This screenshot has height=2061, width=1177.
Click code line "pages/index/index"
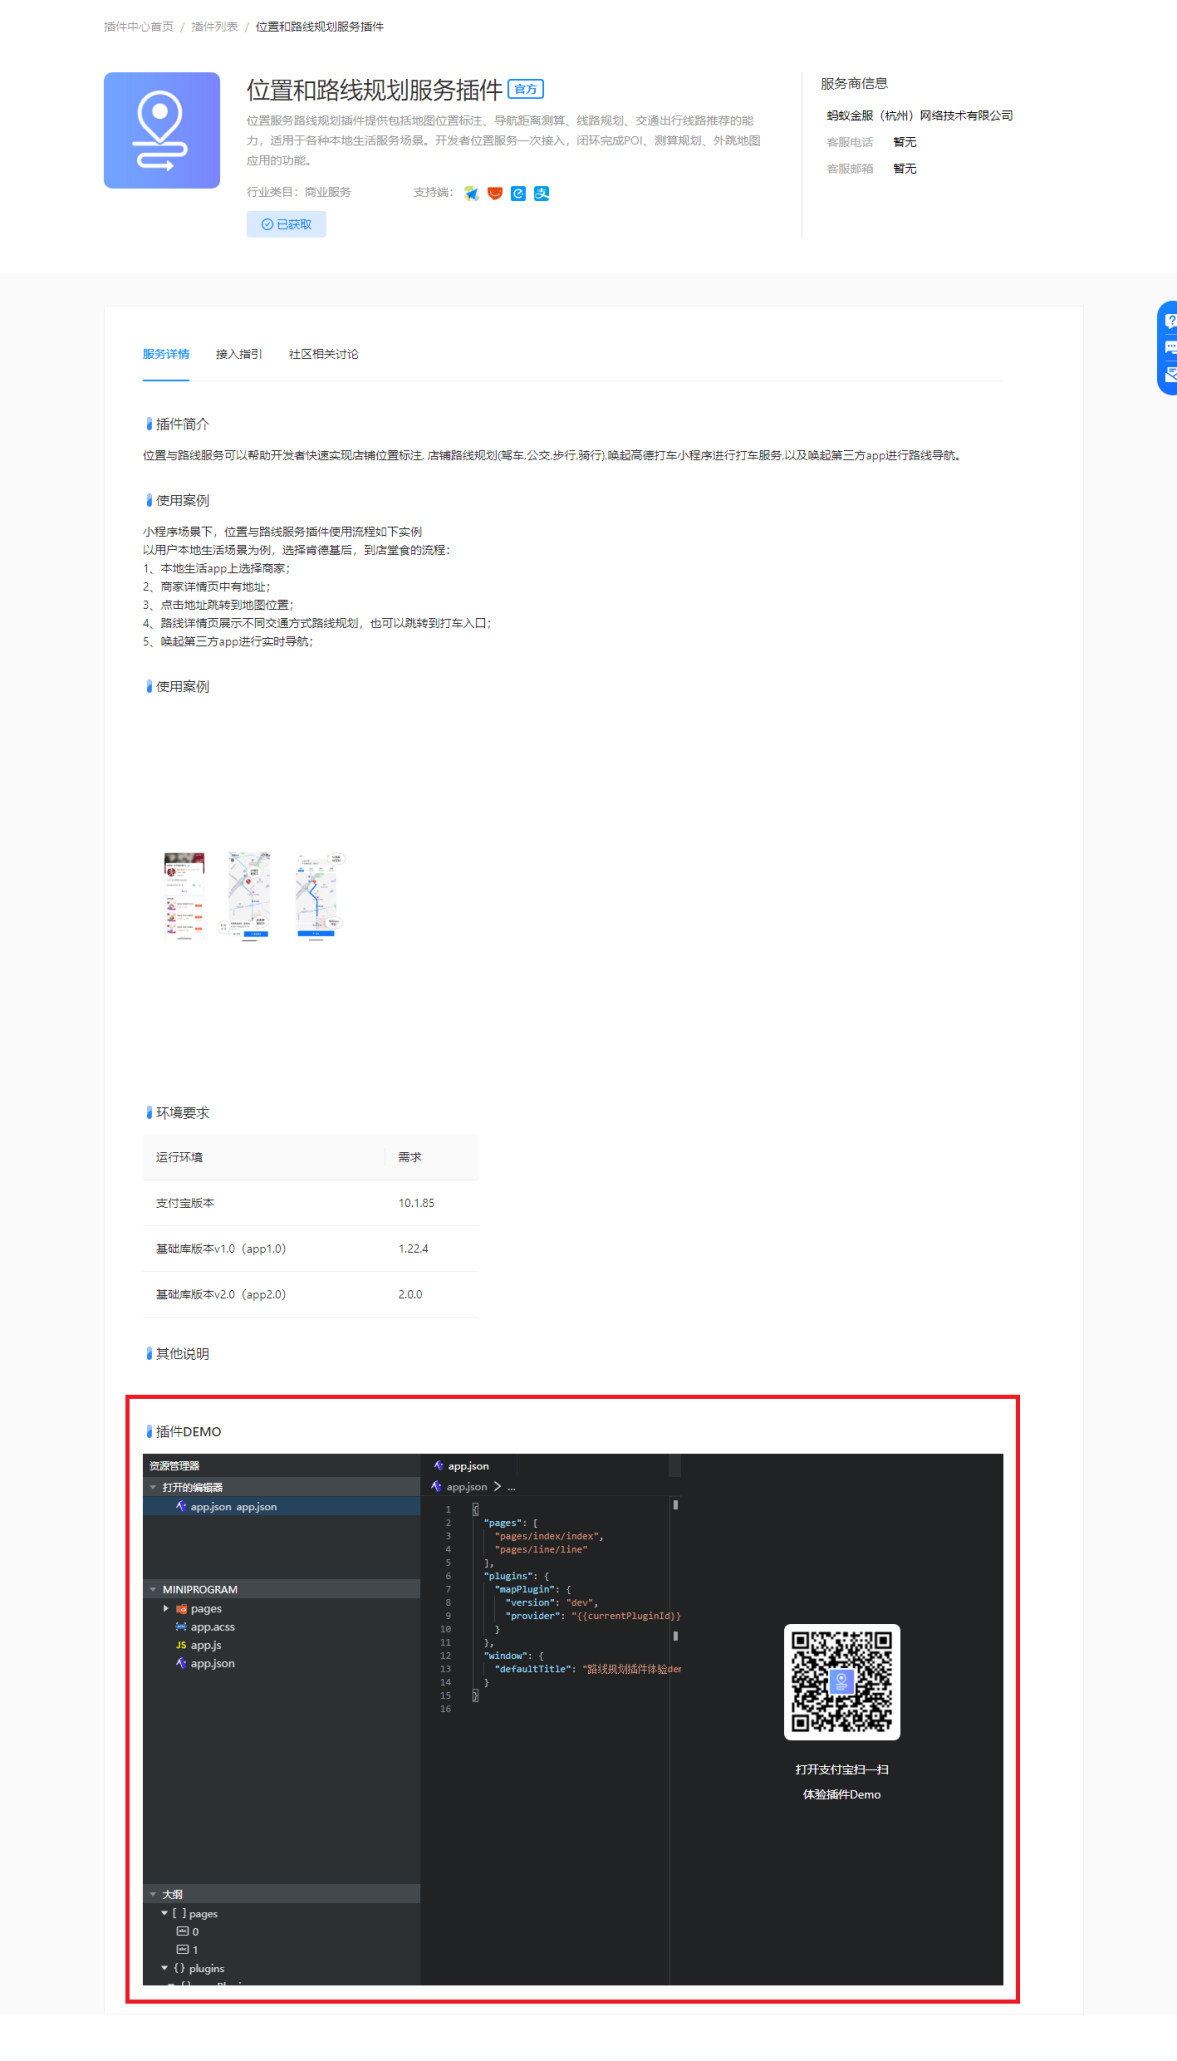549,1536
